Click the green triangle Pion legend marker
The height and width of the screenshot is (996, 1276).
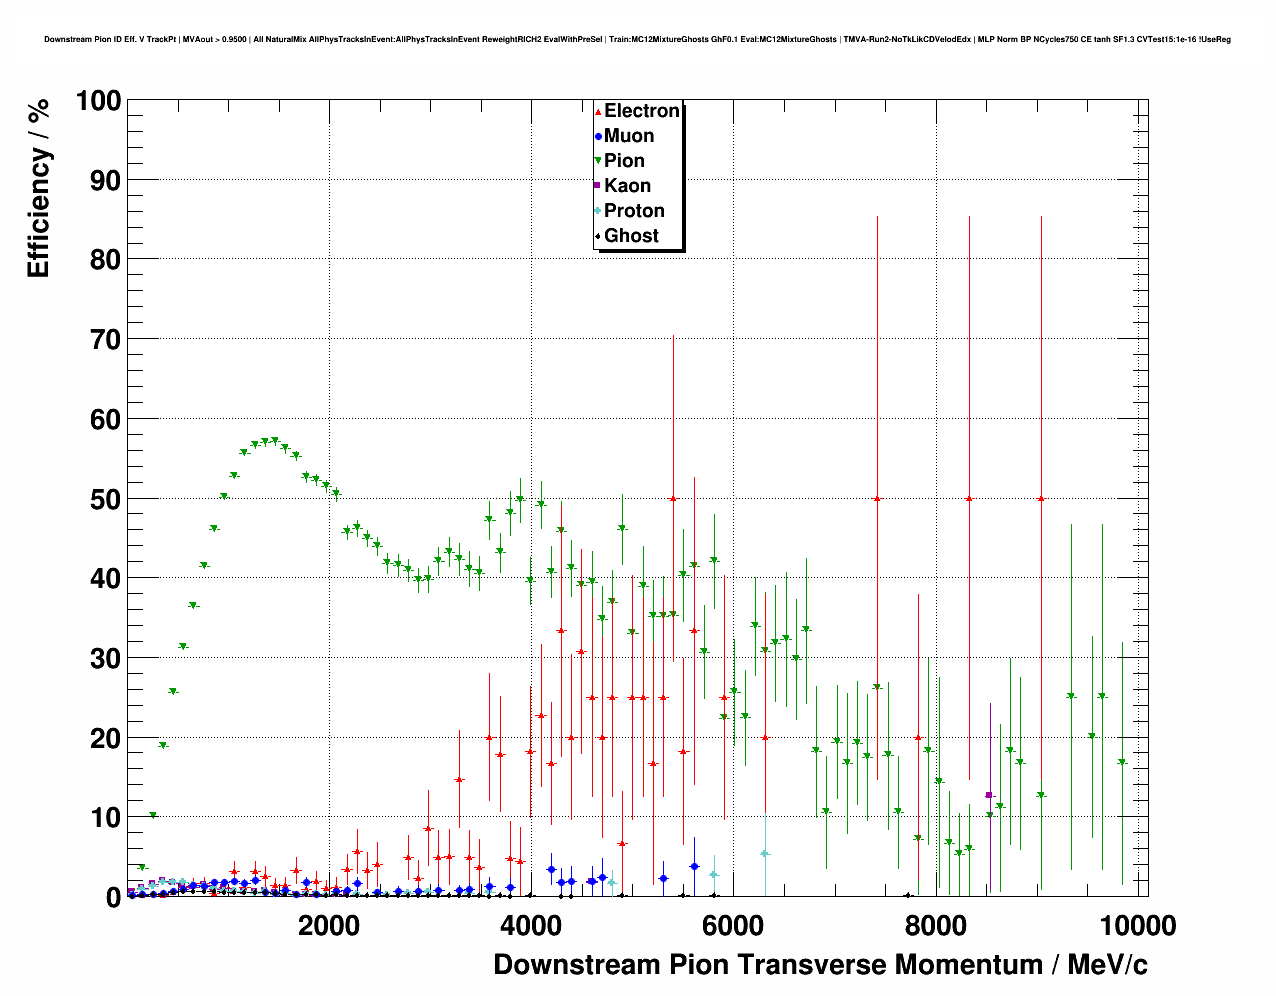pos(598,161)
